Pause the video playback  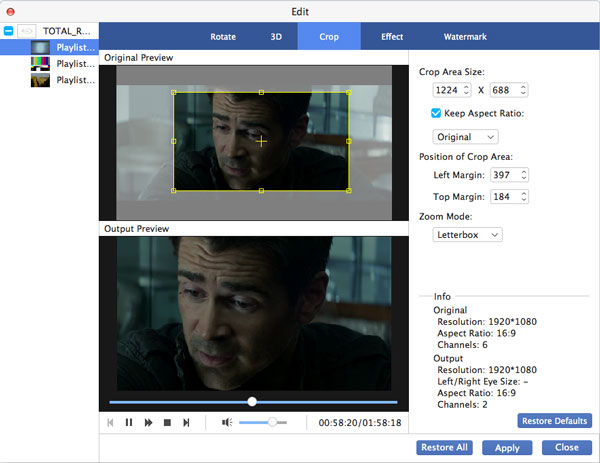point(129,422)
